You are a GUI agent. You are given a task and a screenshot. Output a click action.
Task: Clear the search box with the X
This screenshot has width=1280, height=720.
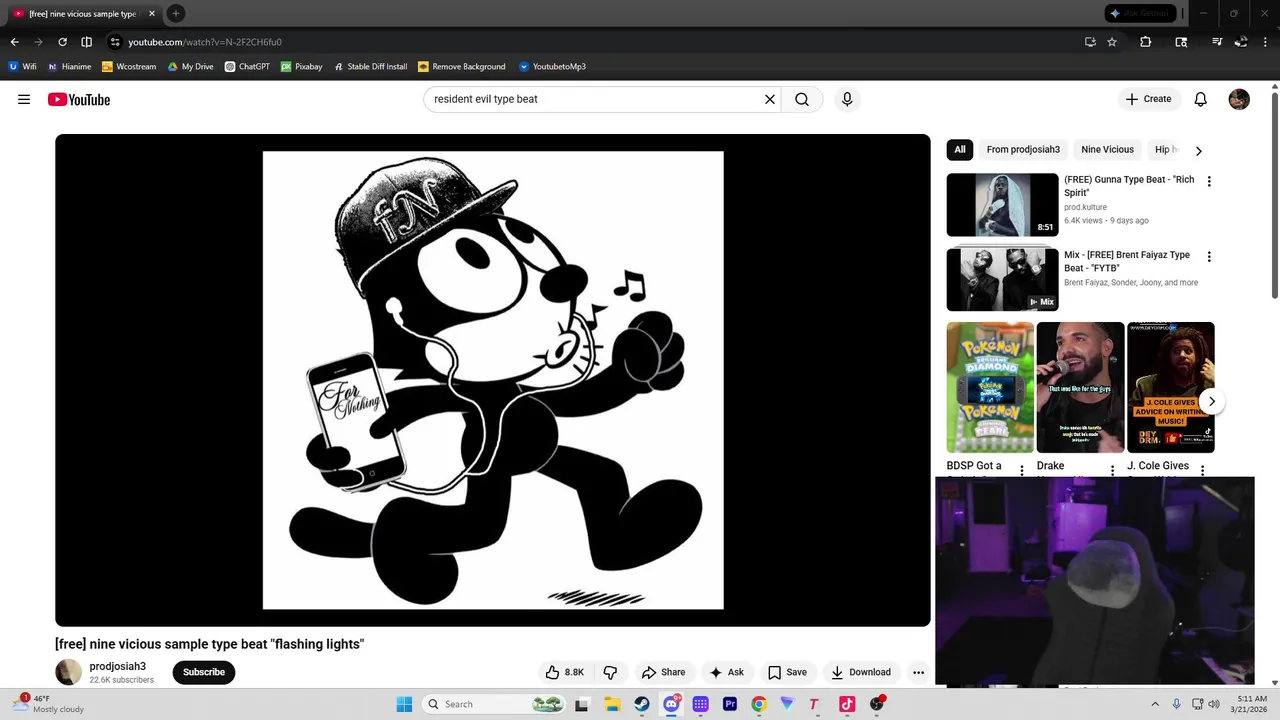770,99
